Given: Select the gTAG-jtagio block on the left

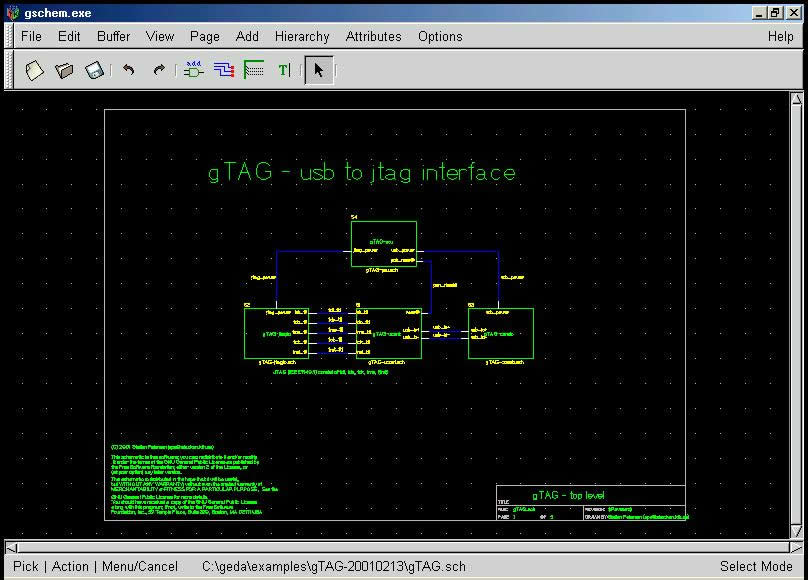Looking at the screenshot, I should pyautogui.click(x=276, y=333).
